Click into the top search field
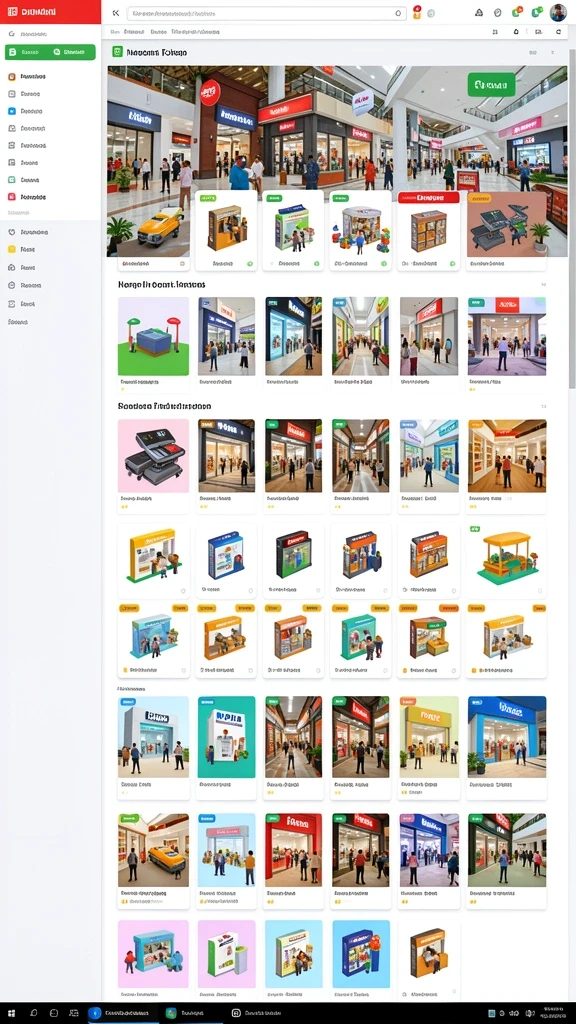 (x=266, y=13)
